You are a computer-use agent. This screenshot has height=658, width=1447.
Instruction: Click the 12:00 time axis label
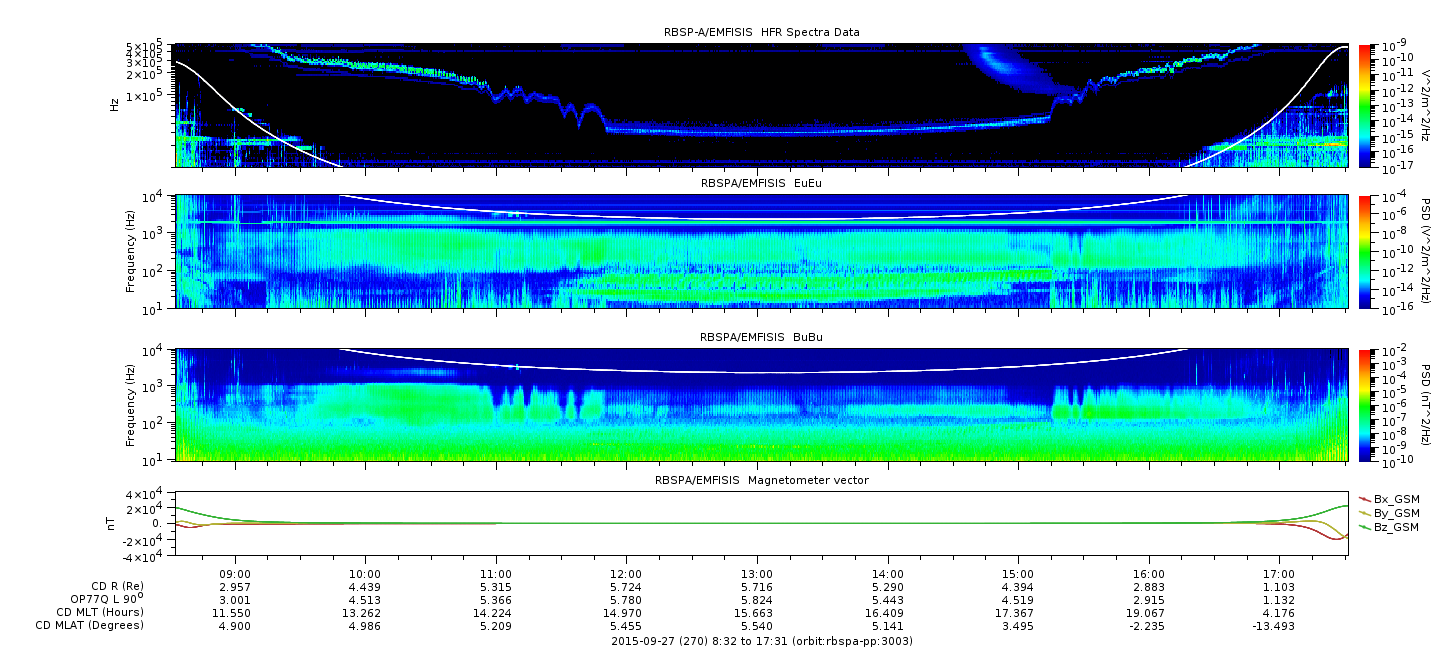tap(626, 575)
